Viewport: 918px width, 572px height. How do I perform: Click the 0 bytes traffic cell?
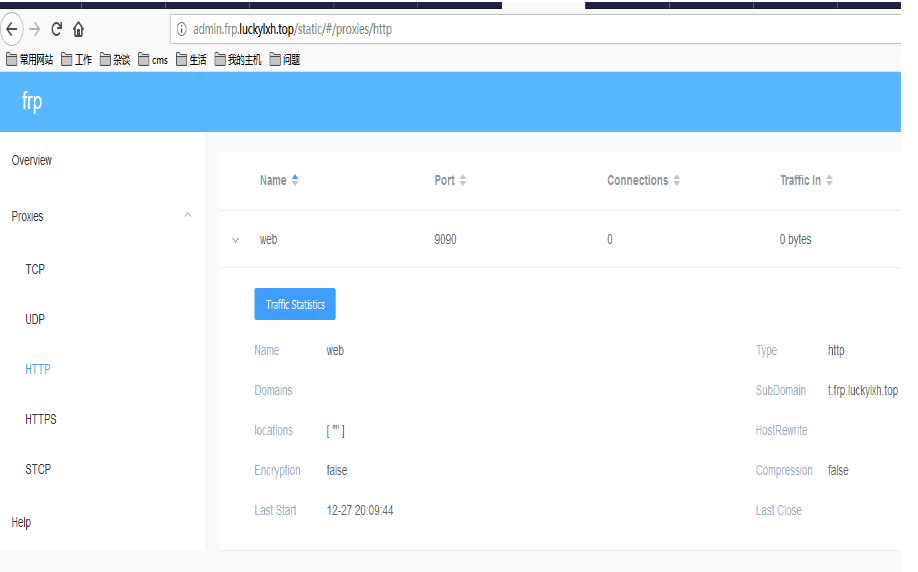click(796, 239)
